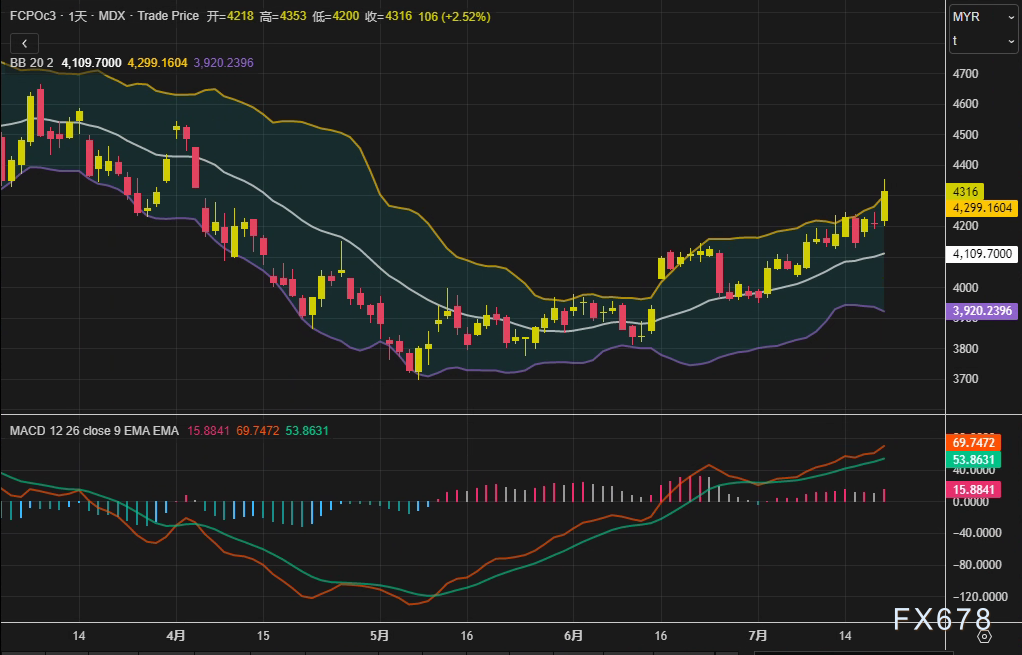Image resolution: width=1022 pixels, height=655 pixels.
Task: Click the purple 3,920.2396 lower band tag
Action: click(983, 312)
